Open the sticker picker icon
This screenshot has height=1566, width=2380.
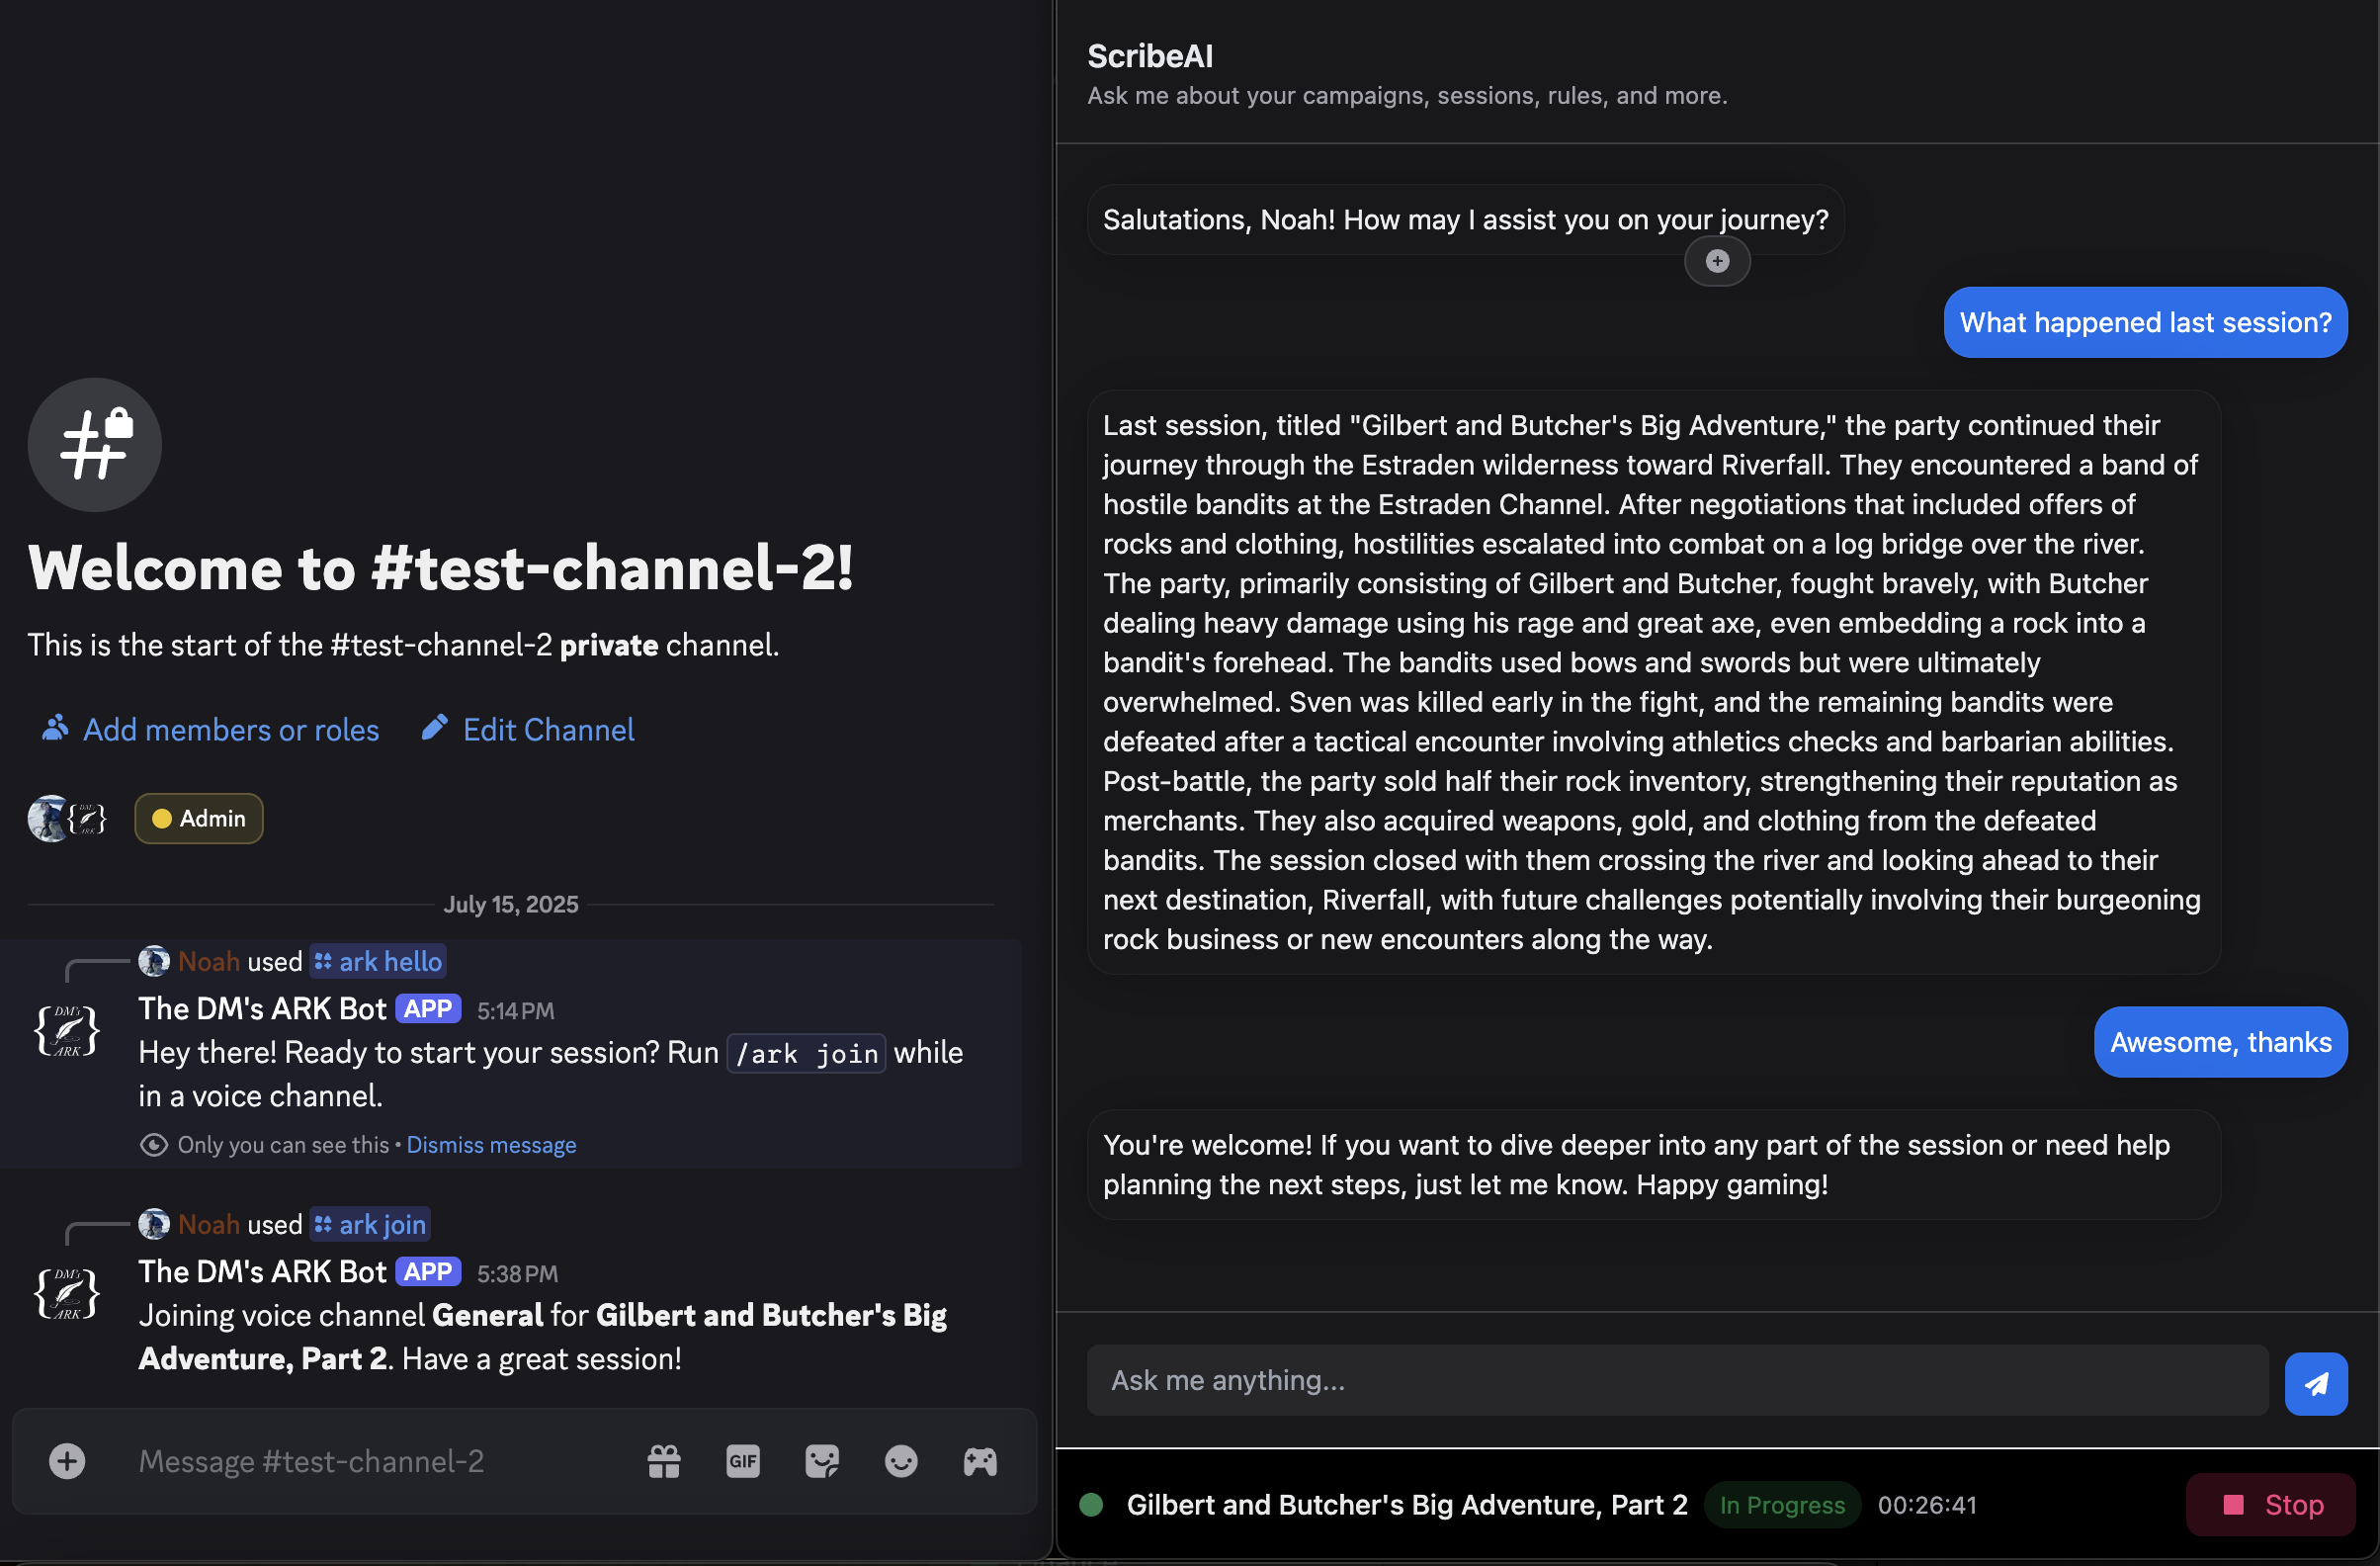click(822, 1461)
